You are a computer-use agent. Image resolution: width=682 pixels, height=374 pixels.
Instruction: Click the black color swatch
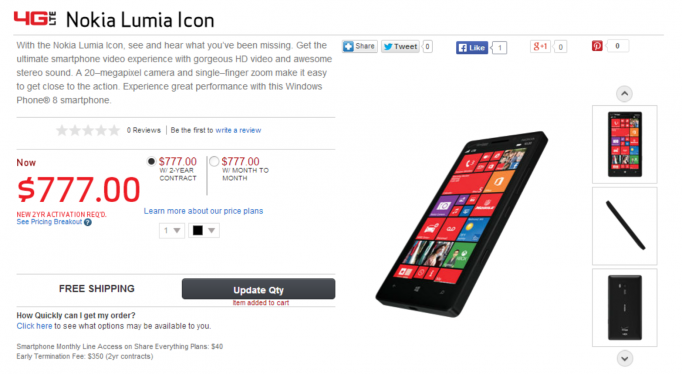tap(197, 230)
